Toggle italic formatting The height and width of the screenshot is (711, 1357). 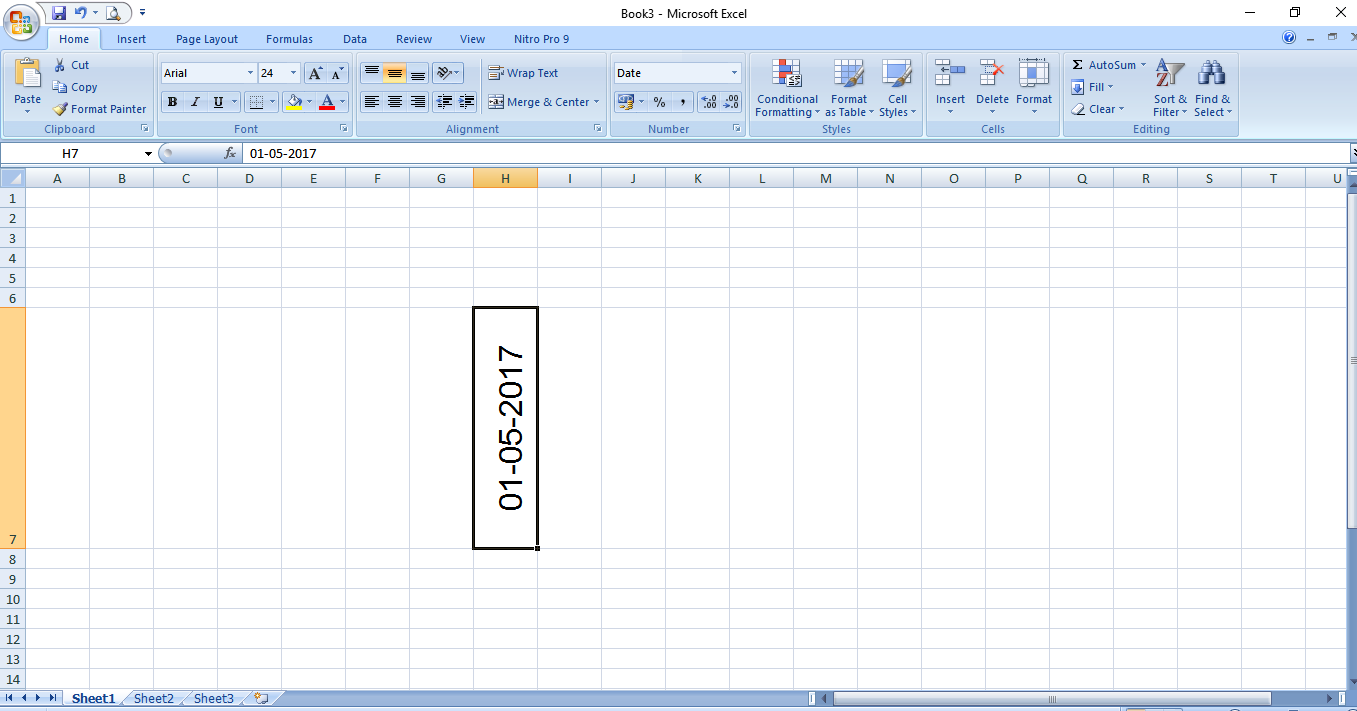point(194,102)
